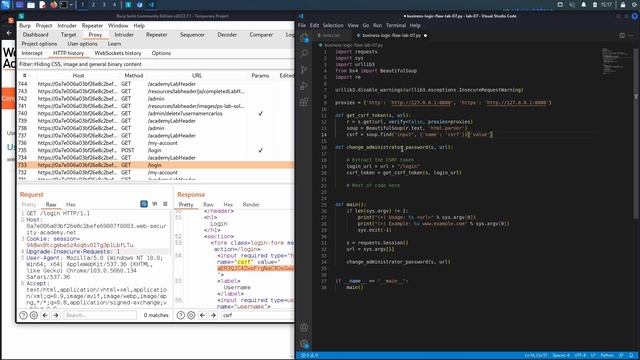Click the HTTP history filter bar

(156, 64)
